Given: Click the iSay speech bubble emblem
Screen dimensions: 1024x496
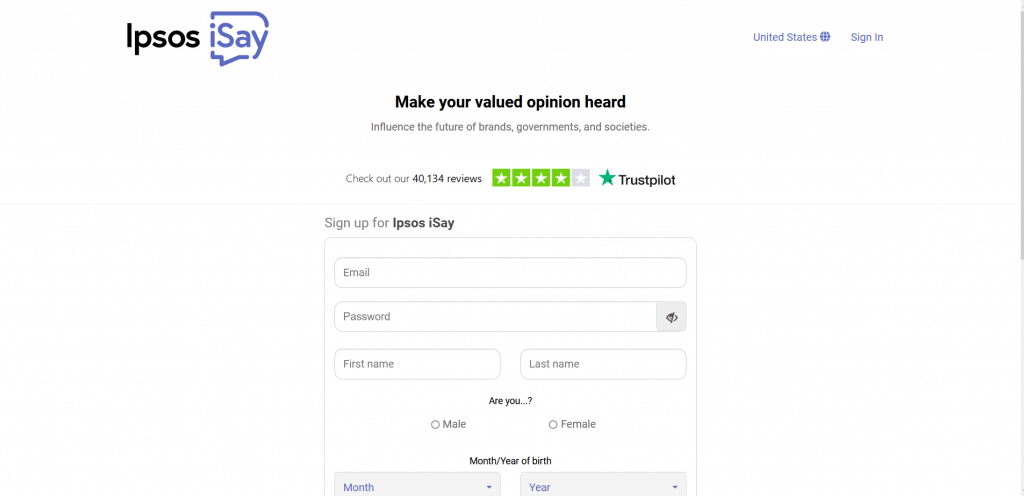Looking at the screenshot, I should pos(240,39).
